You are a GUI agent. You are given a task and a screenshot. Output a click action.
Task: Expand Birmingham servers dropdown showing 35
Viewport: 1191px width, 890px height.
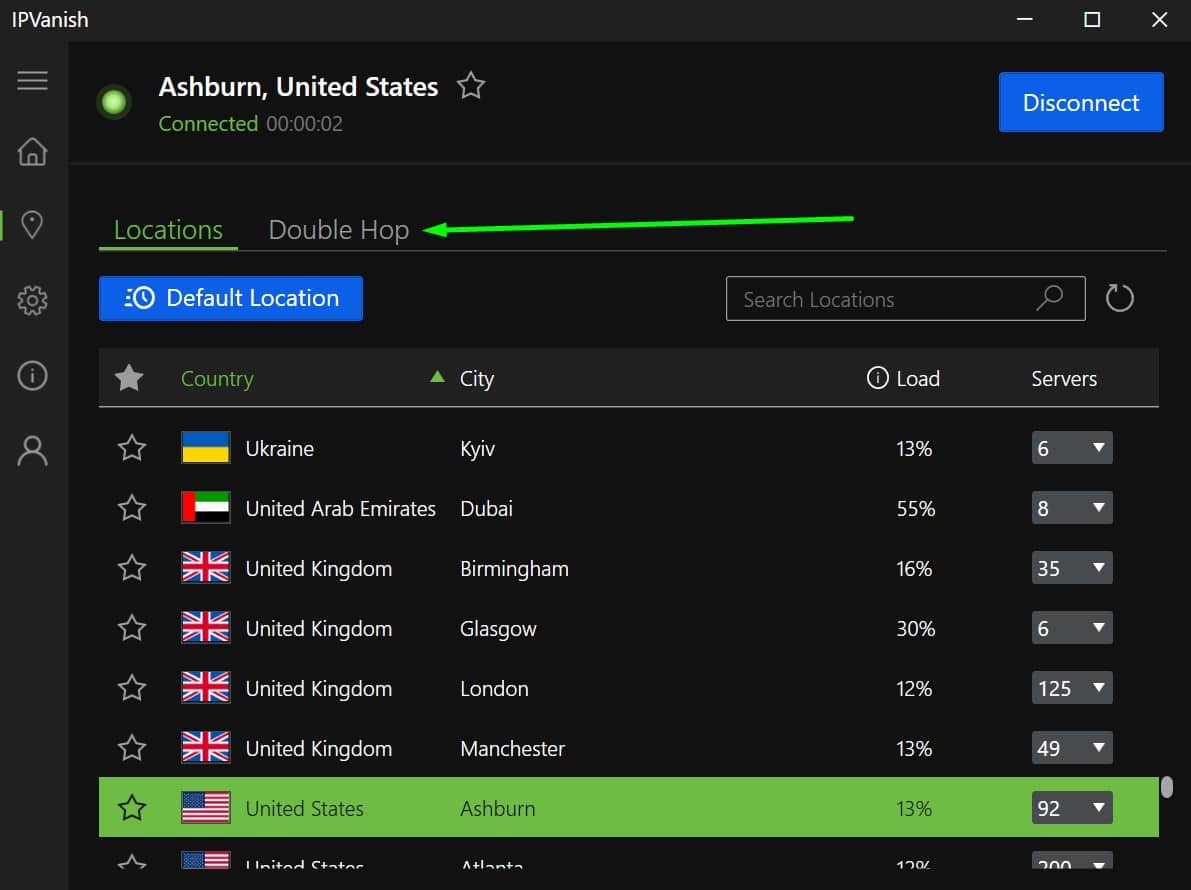coord(1072,567)
